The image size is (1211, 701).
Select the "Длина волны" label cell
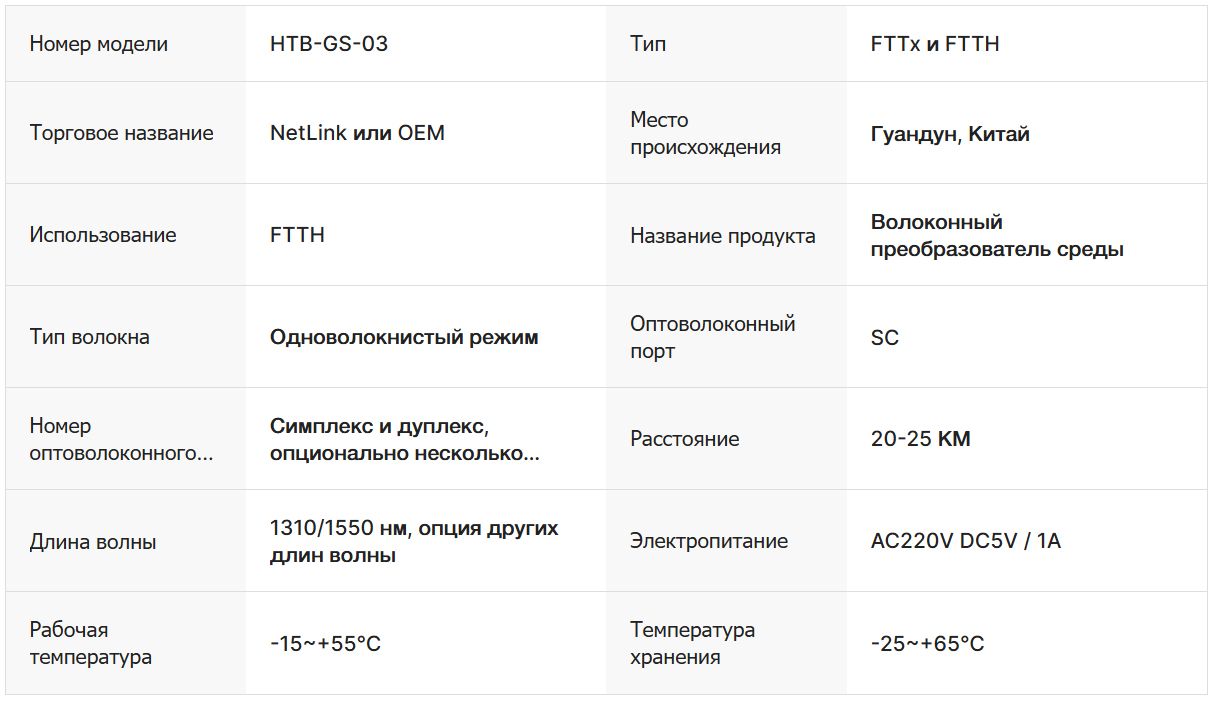[x=93, y=543]
